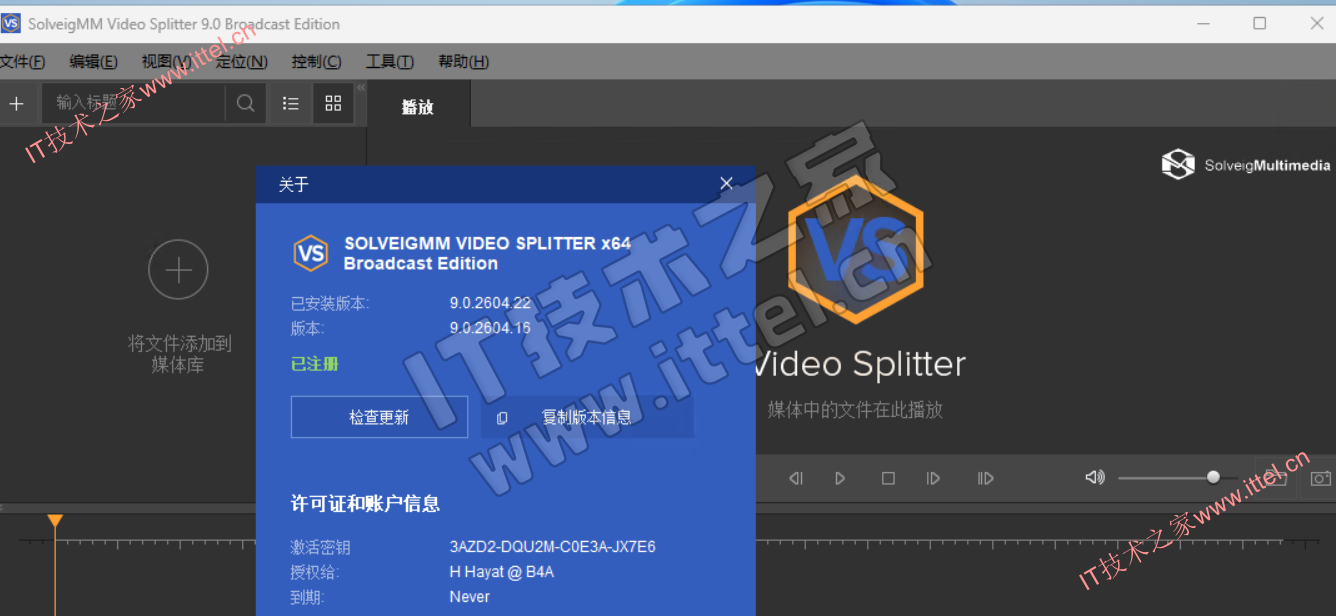Click the volume slider handle
1336x616 pixels.
(x=1213, y=478)
